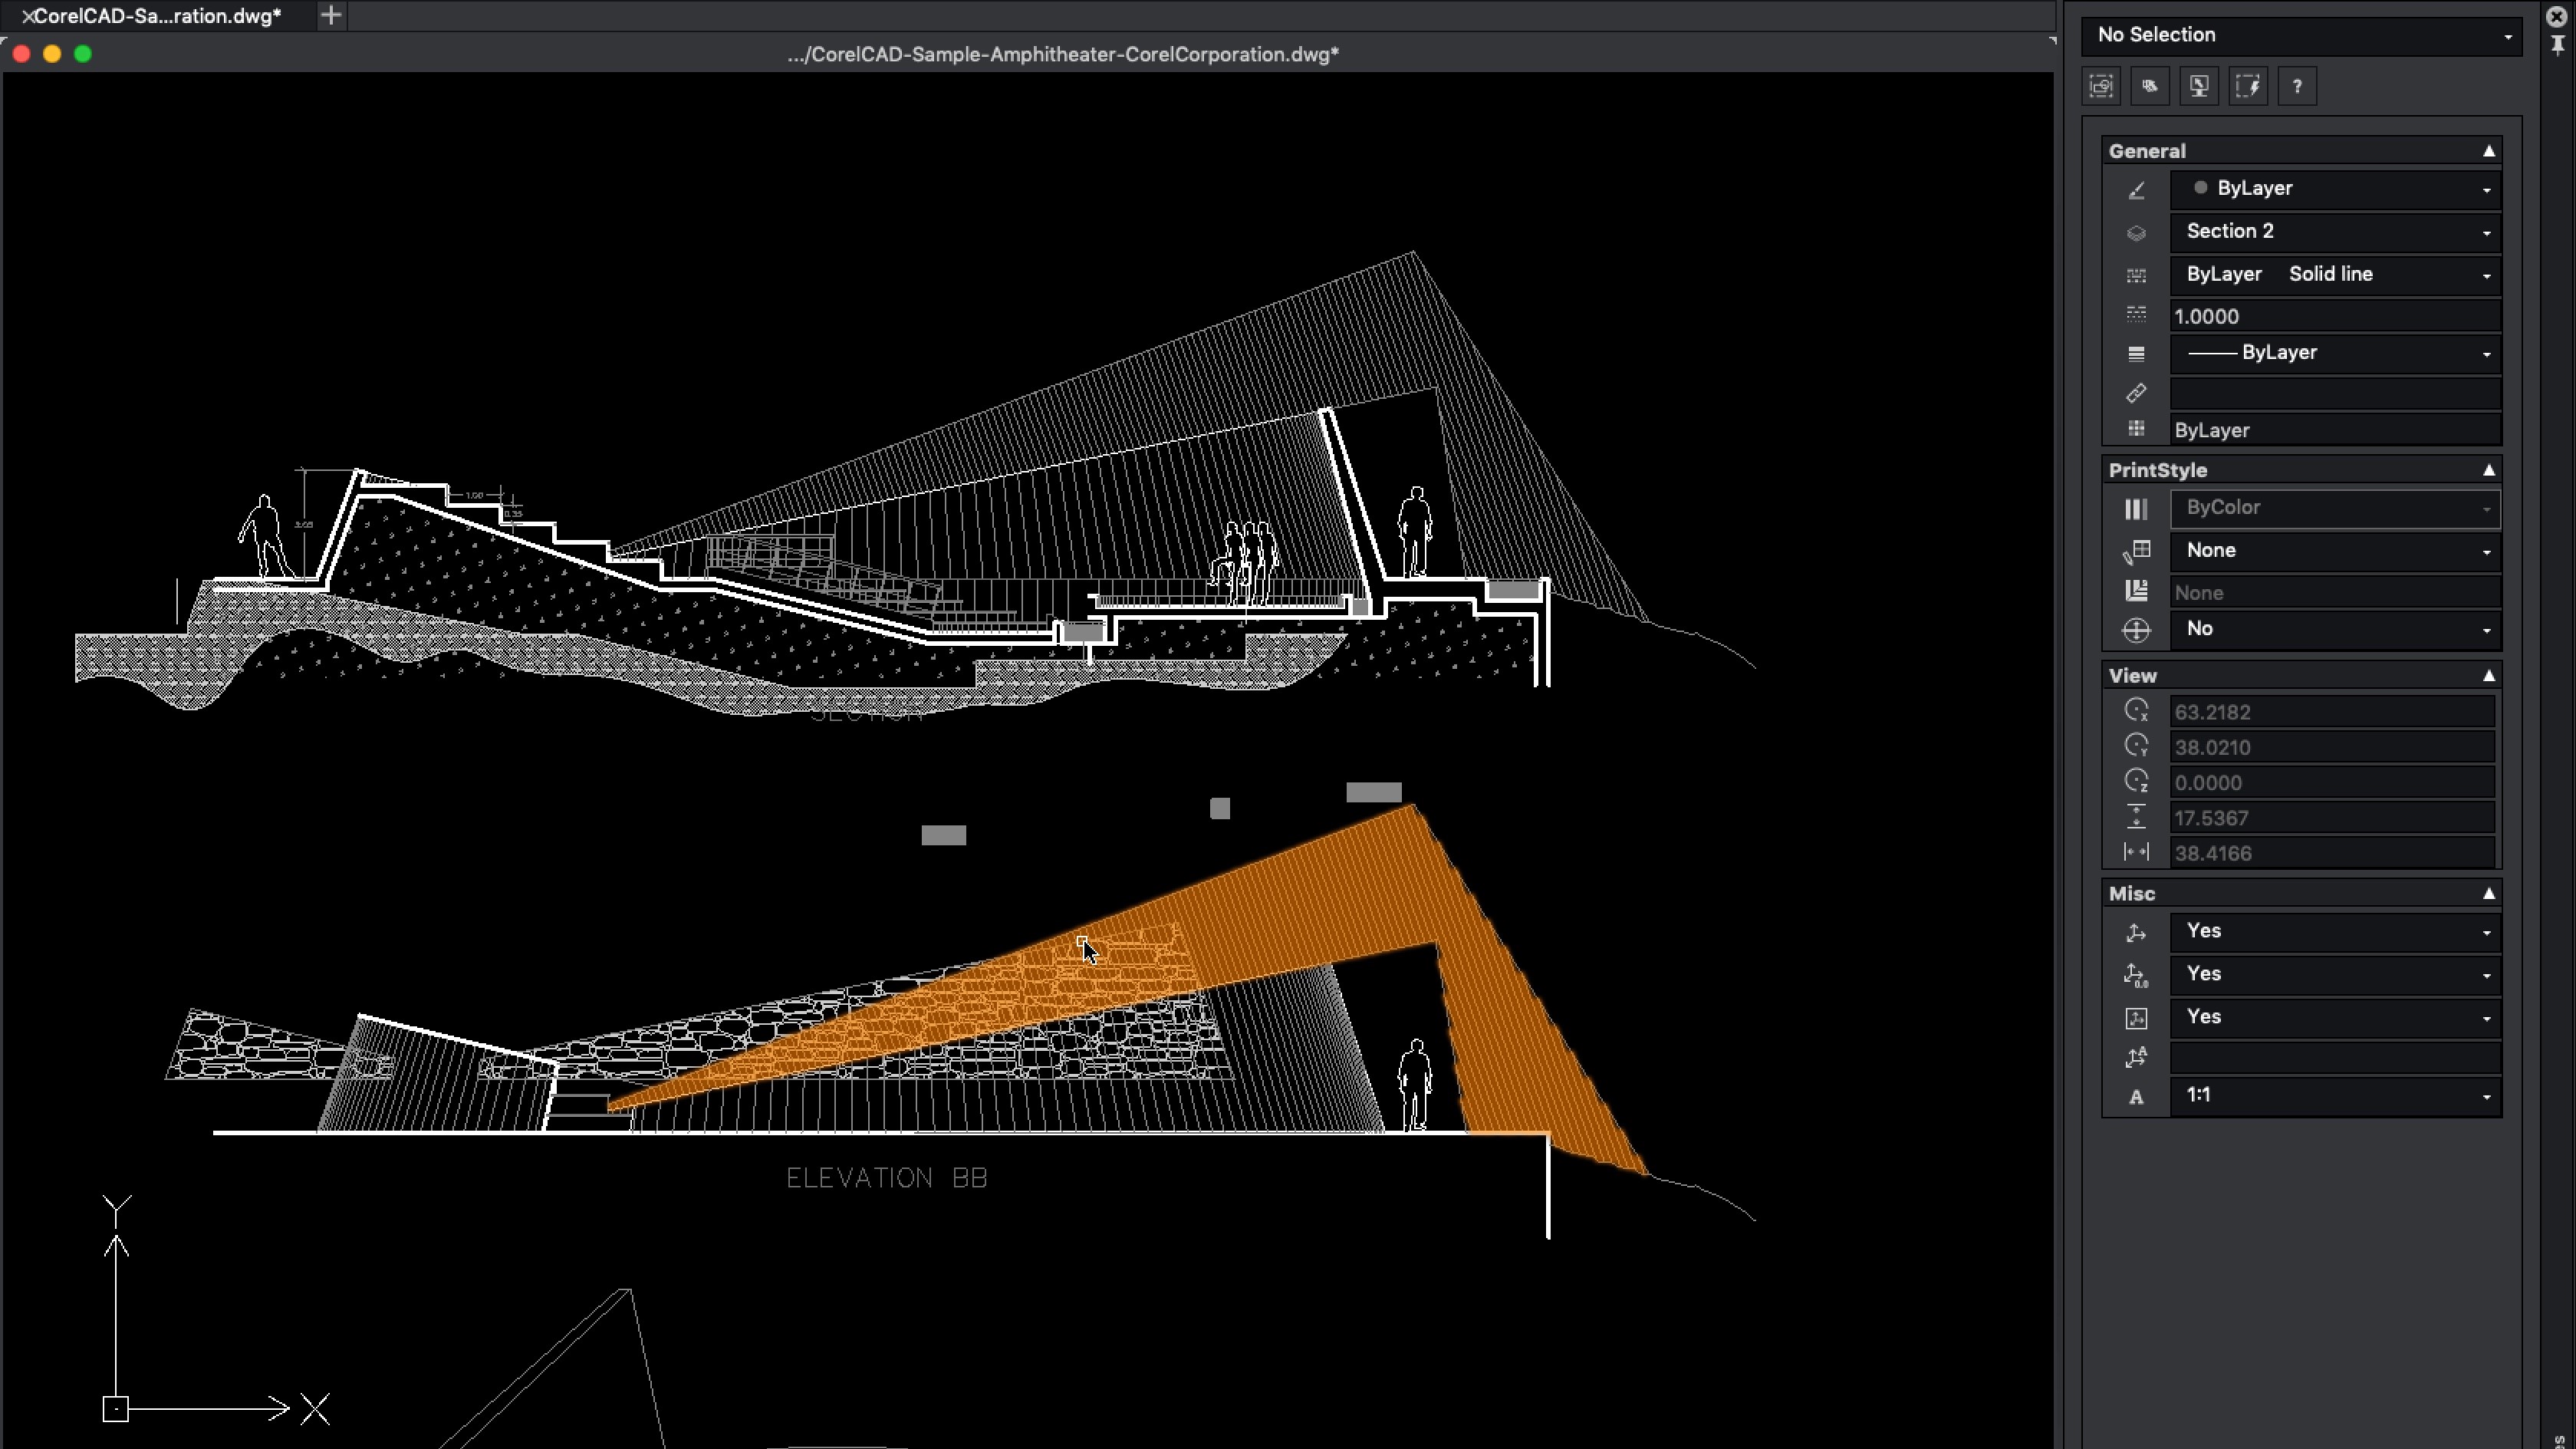This screenshot has height=1449, width=2576.
Task: Click the lightning selection-mode toggle icon
Action: click(x=2248, y=86)
